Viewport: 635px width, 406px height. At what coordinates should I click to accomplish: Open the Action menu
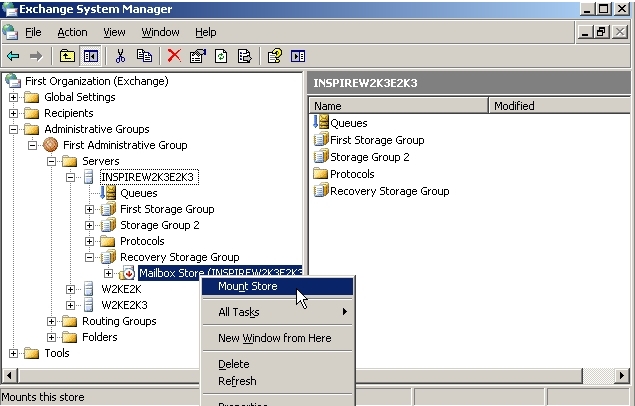tap(72, 32)
